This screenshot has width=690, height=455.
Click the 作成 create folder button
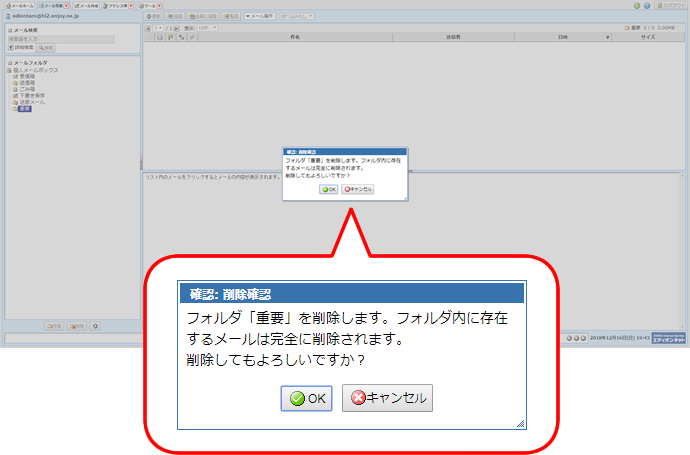pos(54,326)
